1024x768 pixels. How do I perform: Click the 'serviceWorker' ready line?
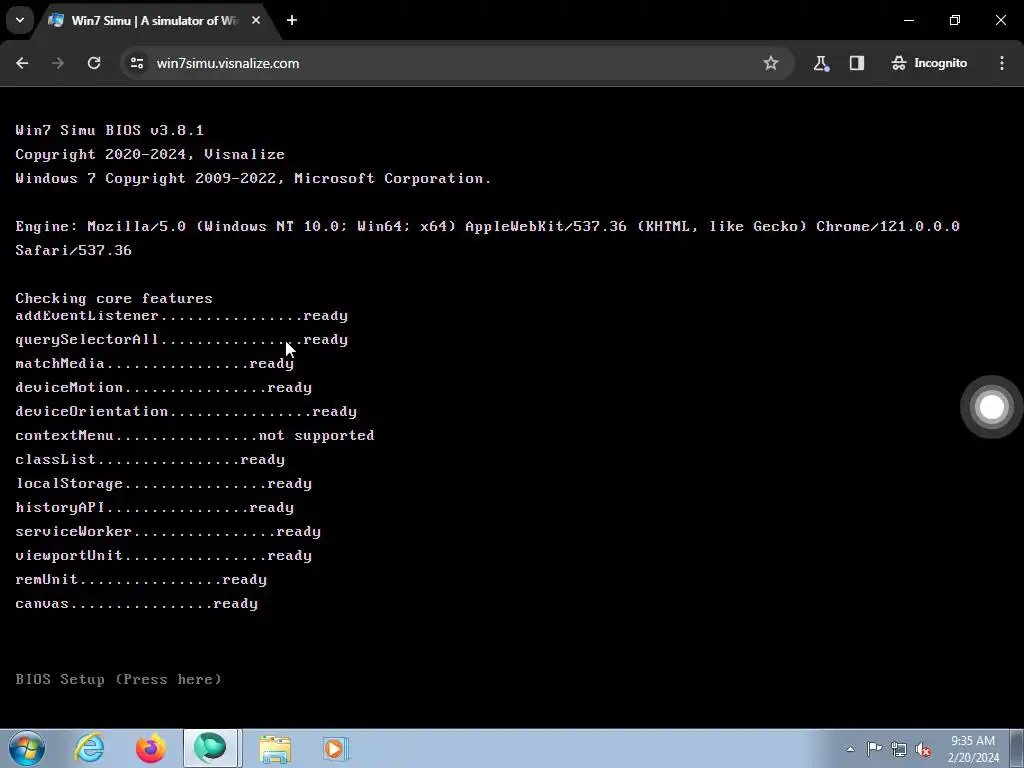click(168, 532)
